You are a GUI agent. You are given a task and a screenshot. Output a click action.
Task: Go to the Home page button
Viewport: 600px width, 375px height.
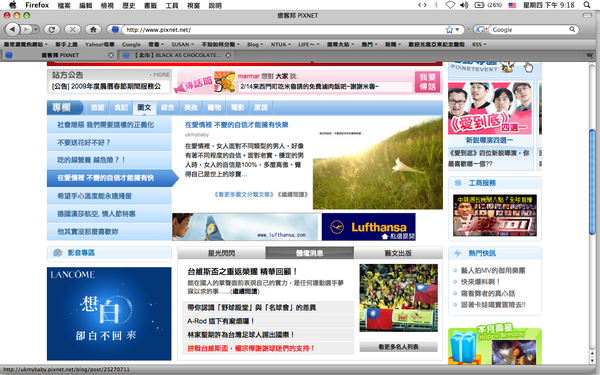(x=93, y=29)
